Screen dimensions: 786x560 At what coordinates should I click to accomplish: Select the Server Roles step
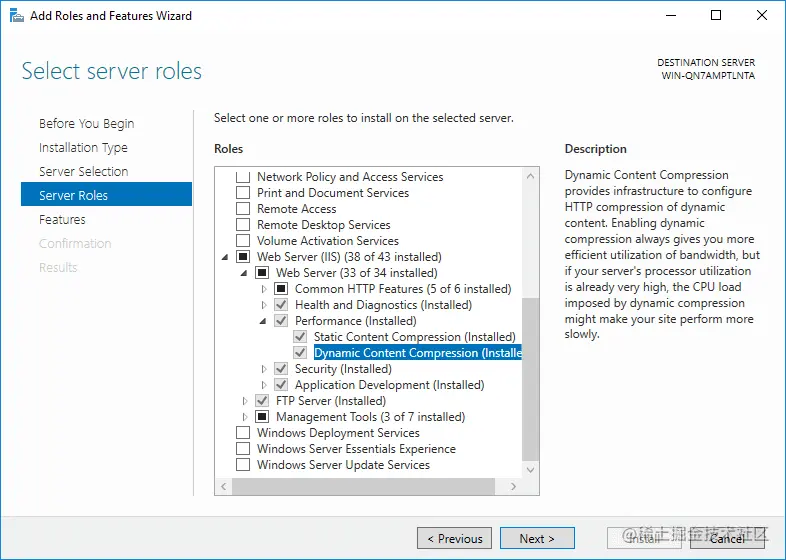[106, 194]
